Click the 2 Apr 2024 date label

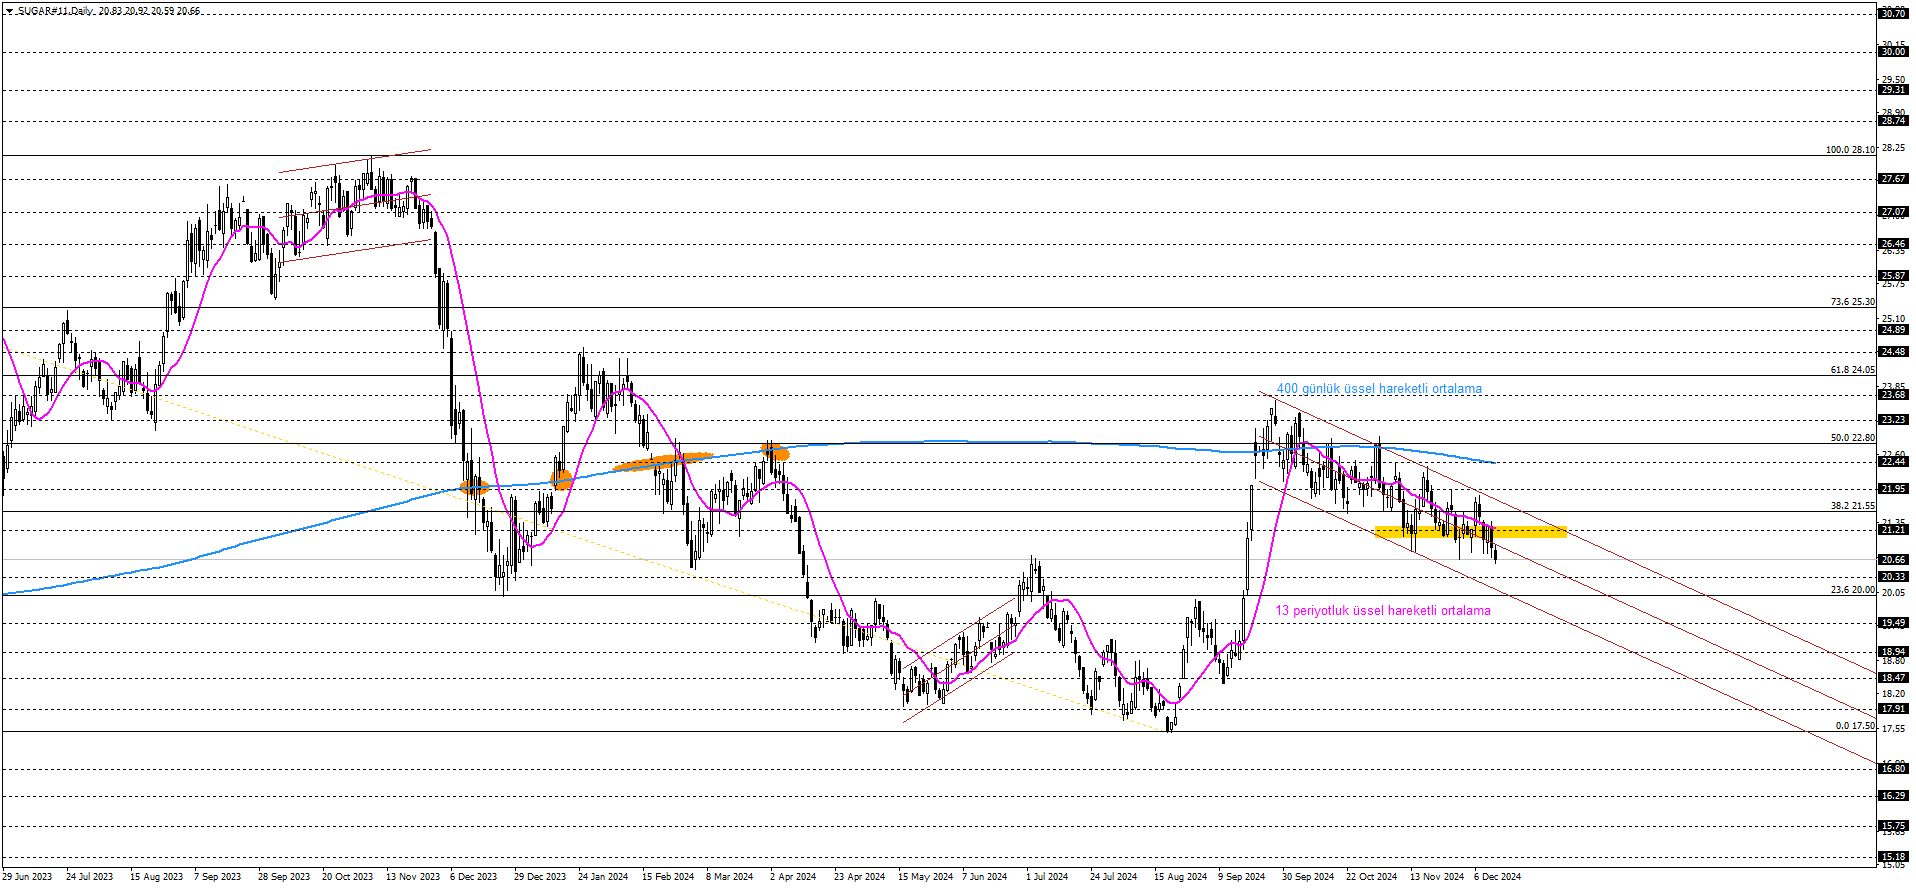click(x=793, y=877)
